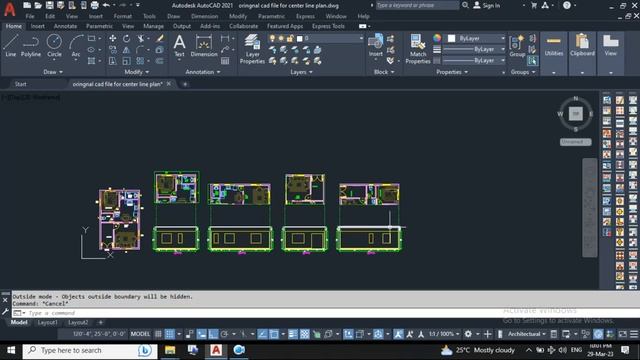The height and width of the screenshot is (360, 640).
Task: Click the search magnifier icon in title bar
Action: click(x=465, y=5)
